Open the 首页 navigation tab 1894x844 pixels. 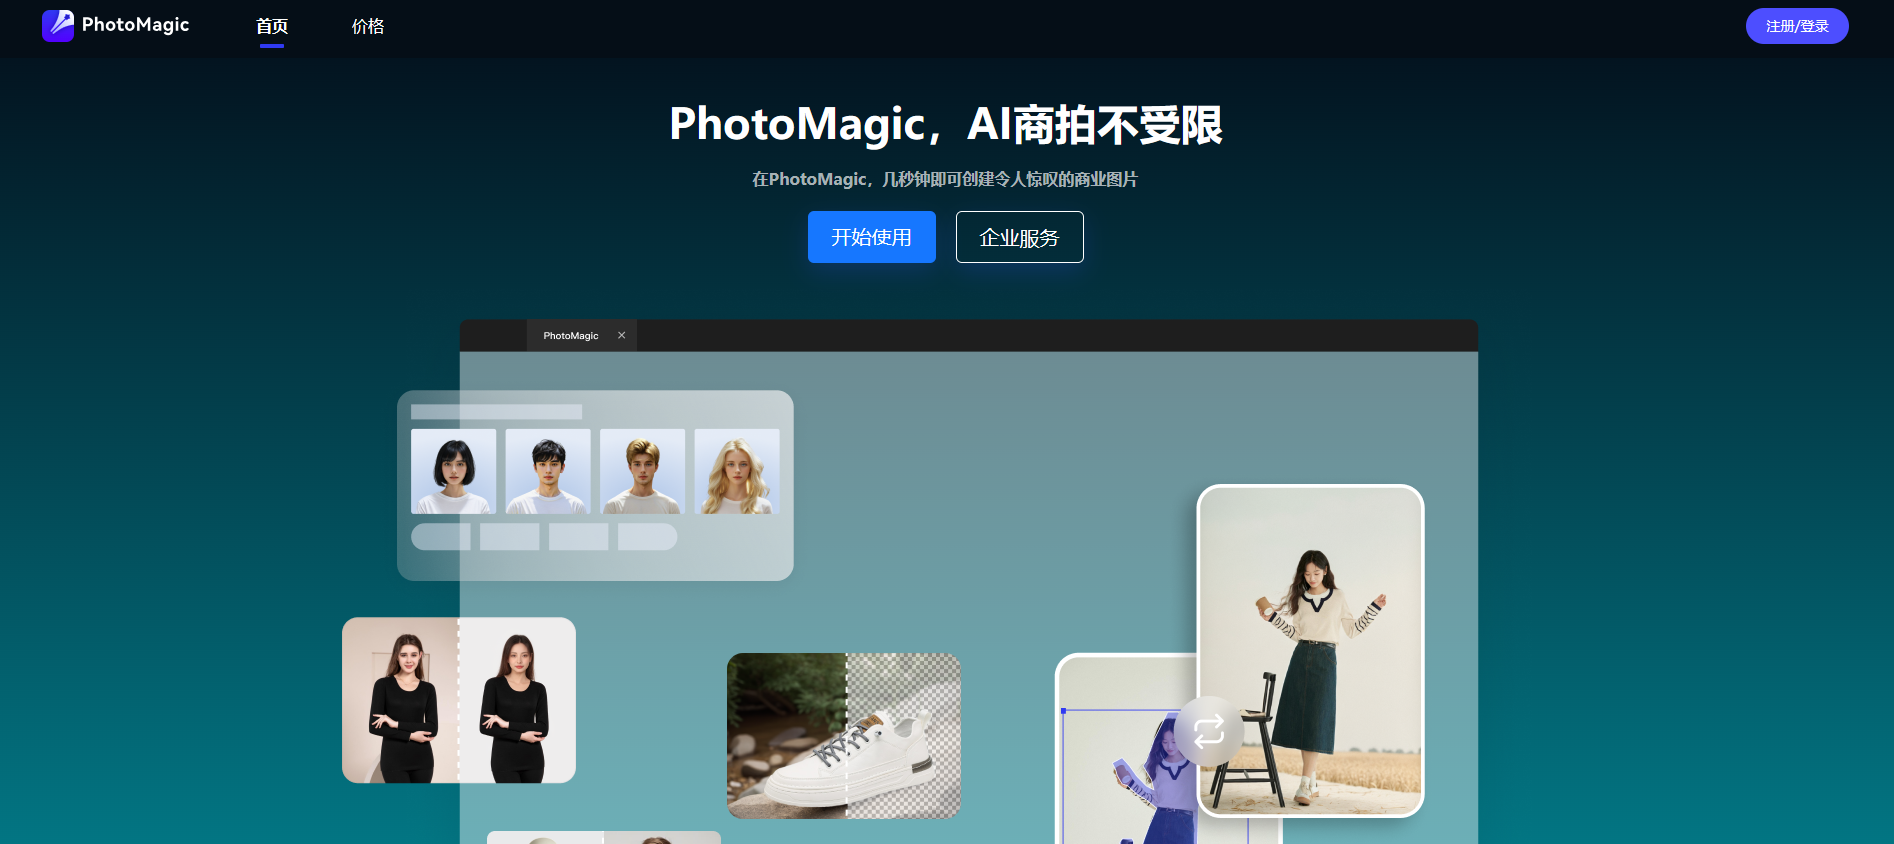coord(272,27)
